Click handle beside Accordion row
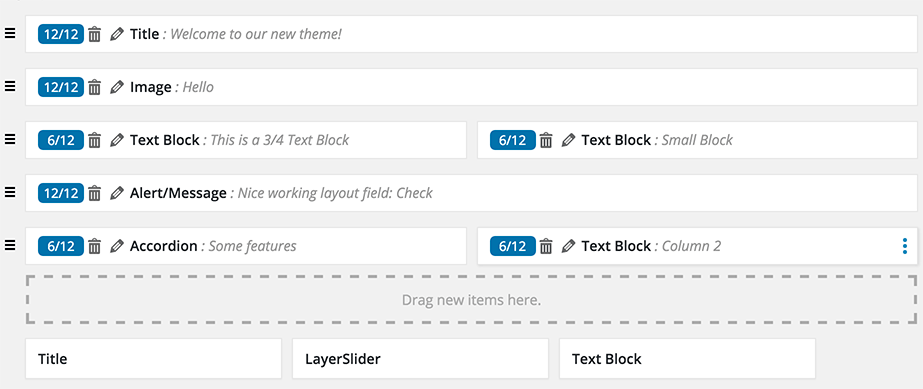 coord(10,245)
